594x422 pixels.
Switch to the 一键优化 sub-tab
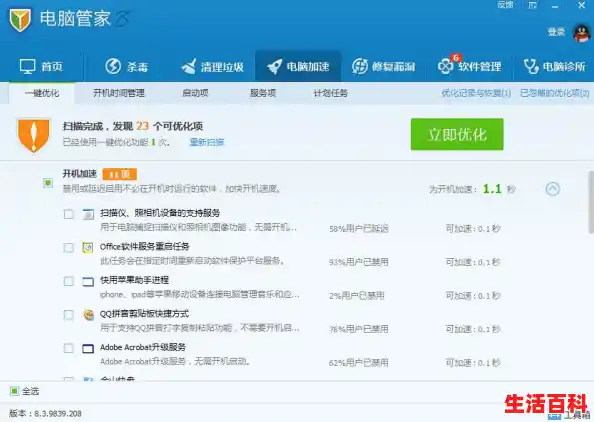[x=42, y=93]
